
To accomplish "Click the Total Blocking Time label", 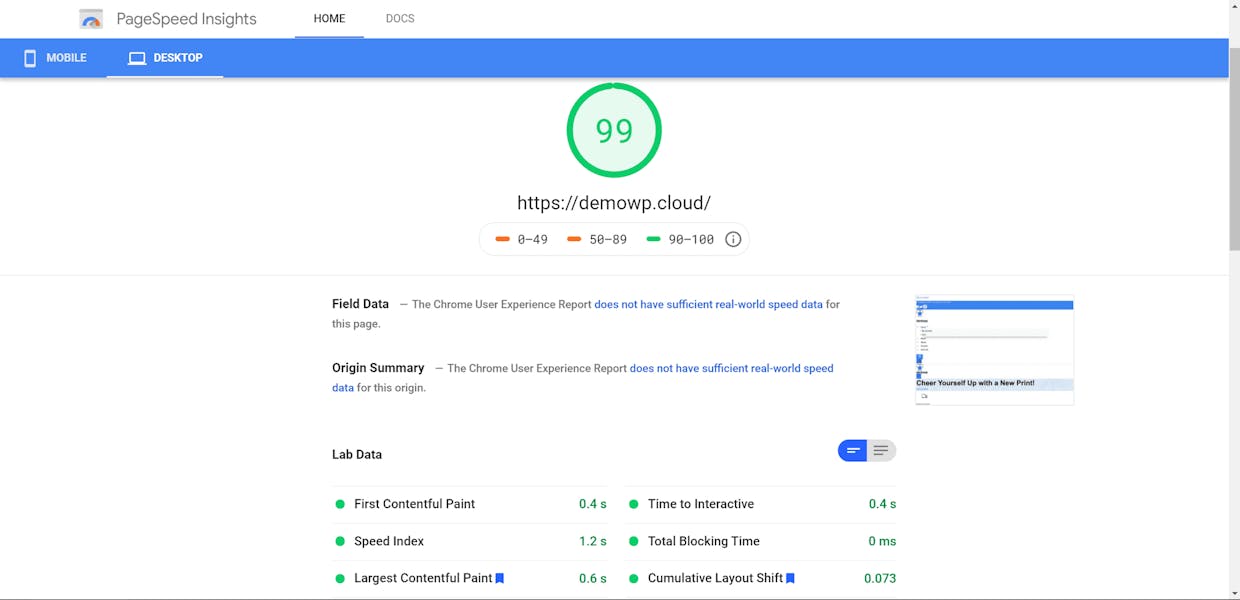I will 704,541.
